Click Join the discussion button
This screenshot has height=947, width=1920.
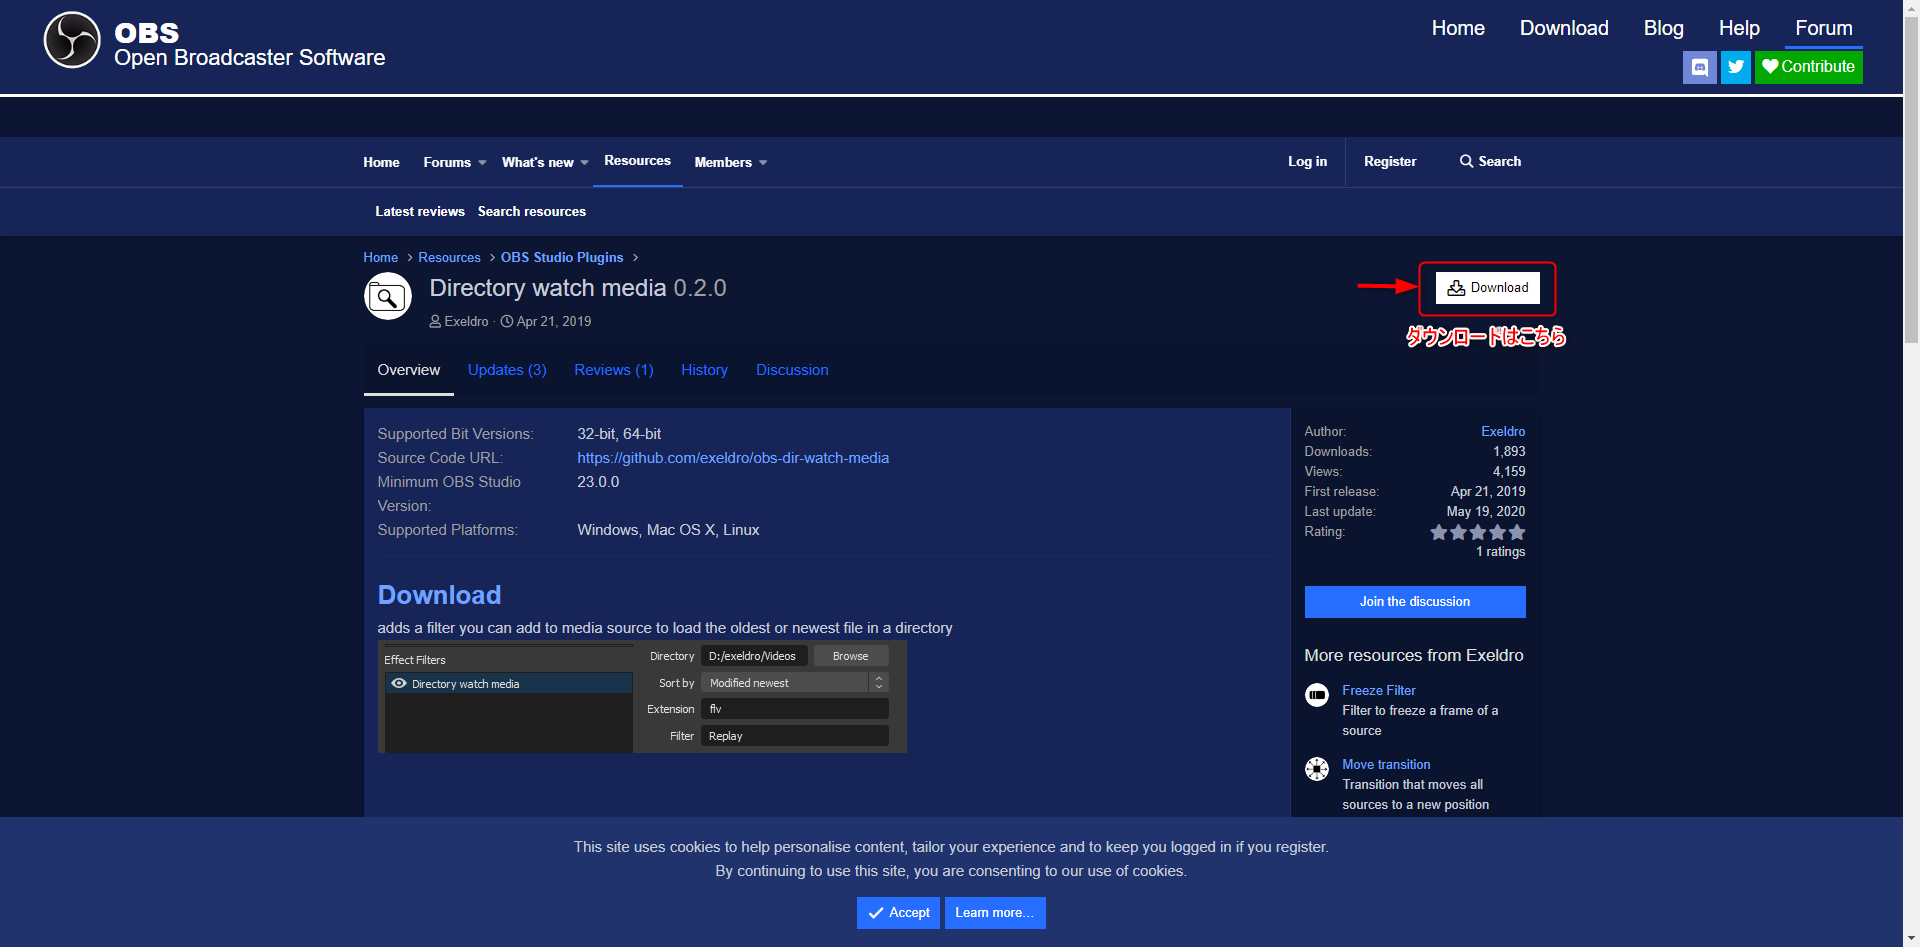[1415, 602]
